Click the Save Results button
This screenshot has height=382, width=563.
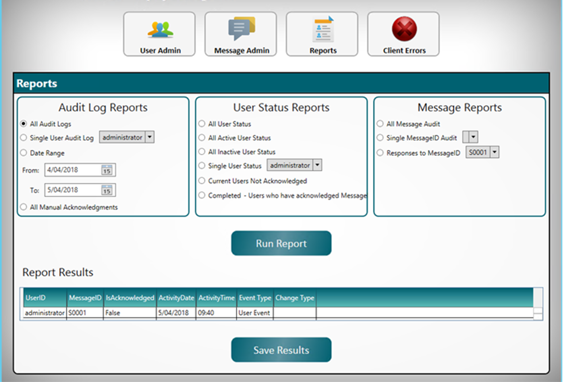click(x=281, y=350)
